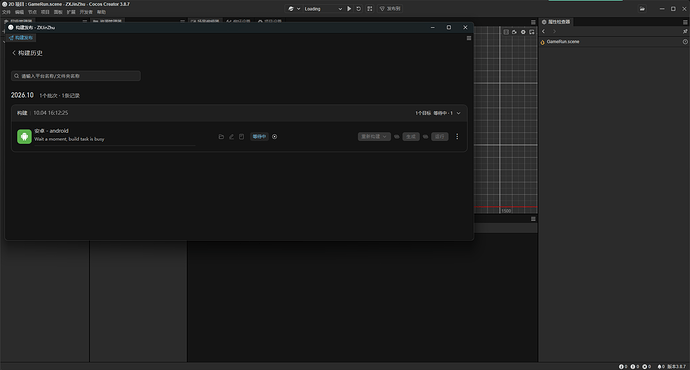Click the 1个批次 · 1条记录 text

coord(59,95)
